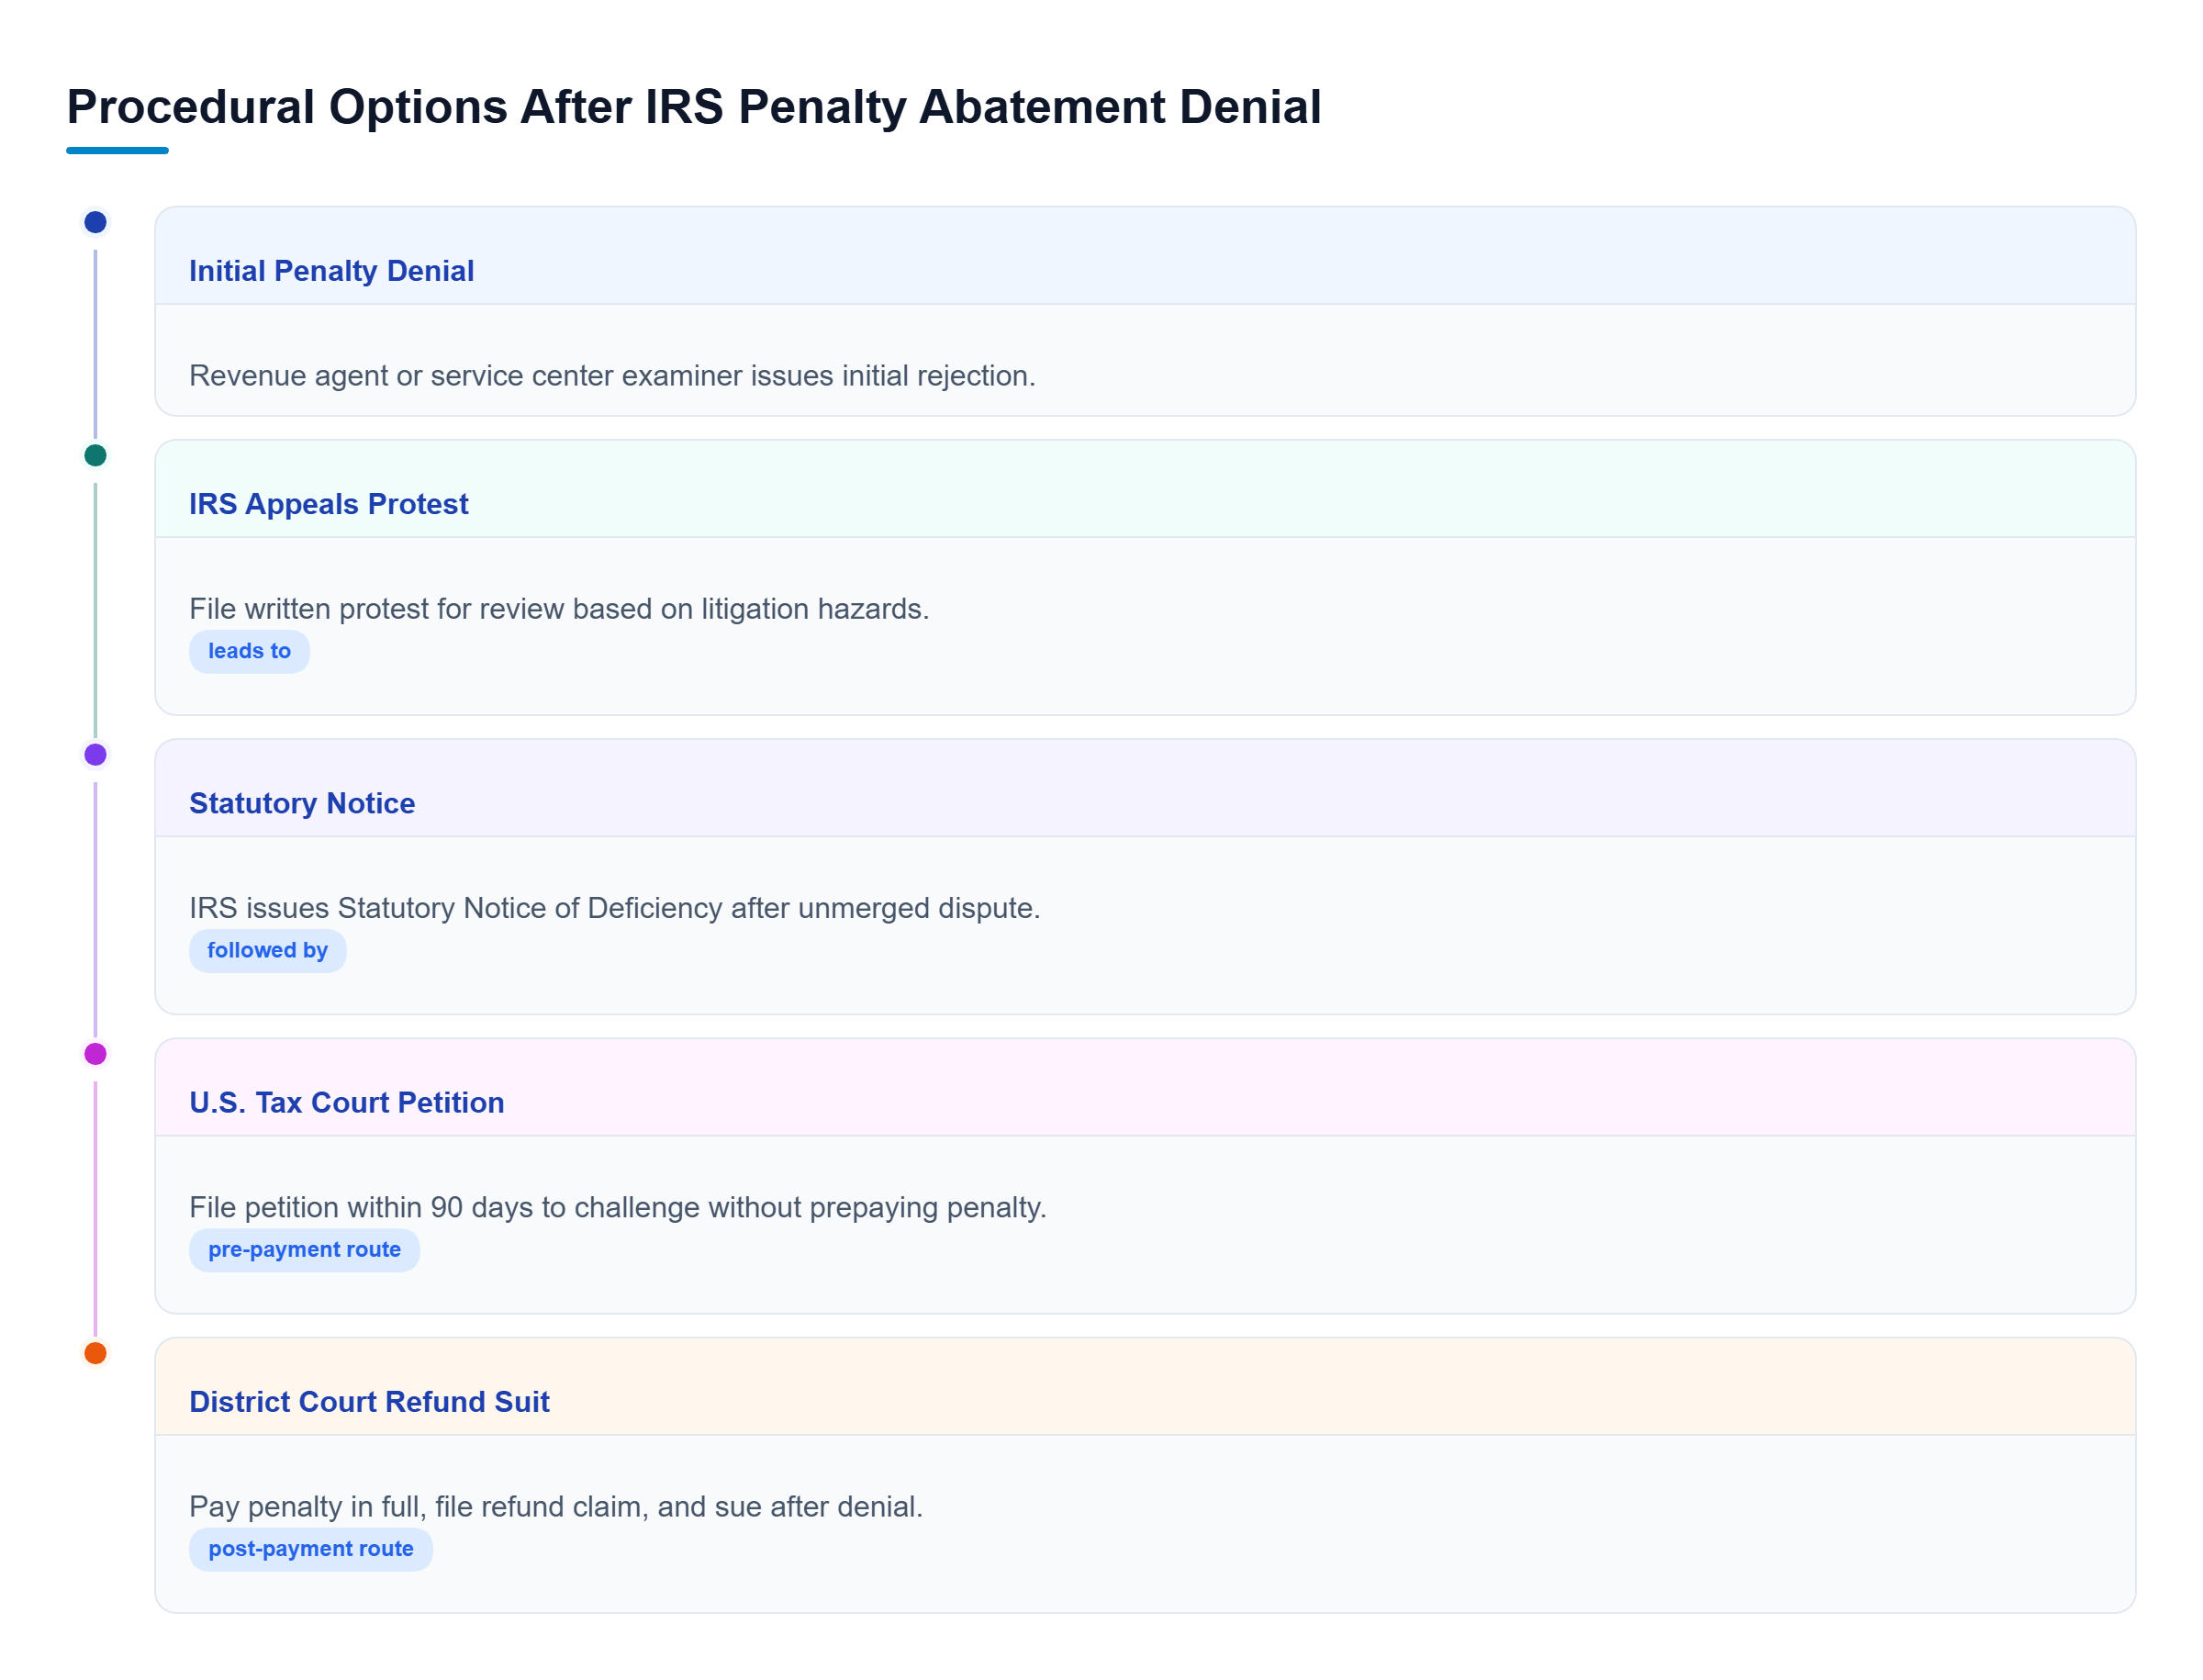Click text 'File written protest for review based on litigation hazards.'
Image resolution: width=2203 pixels, height=1680 pixels.
559,609
